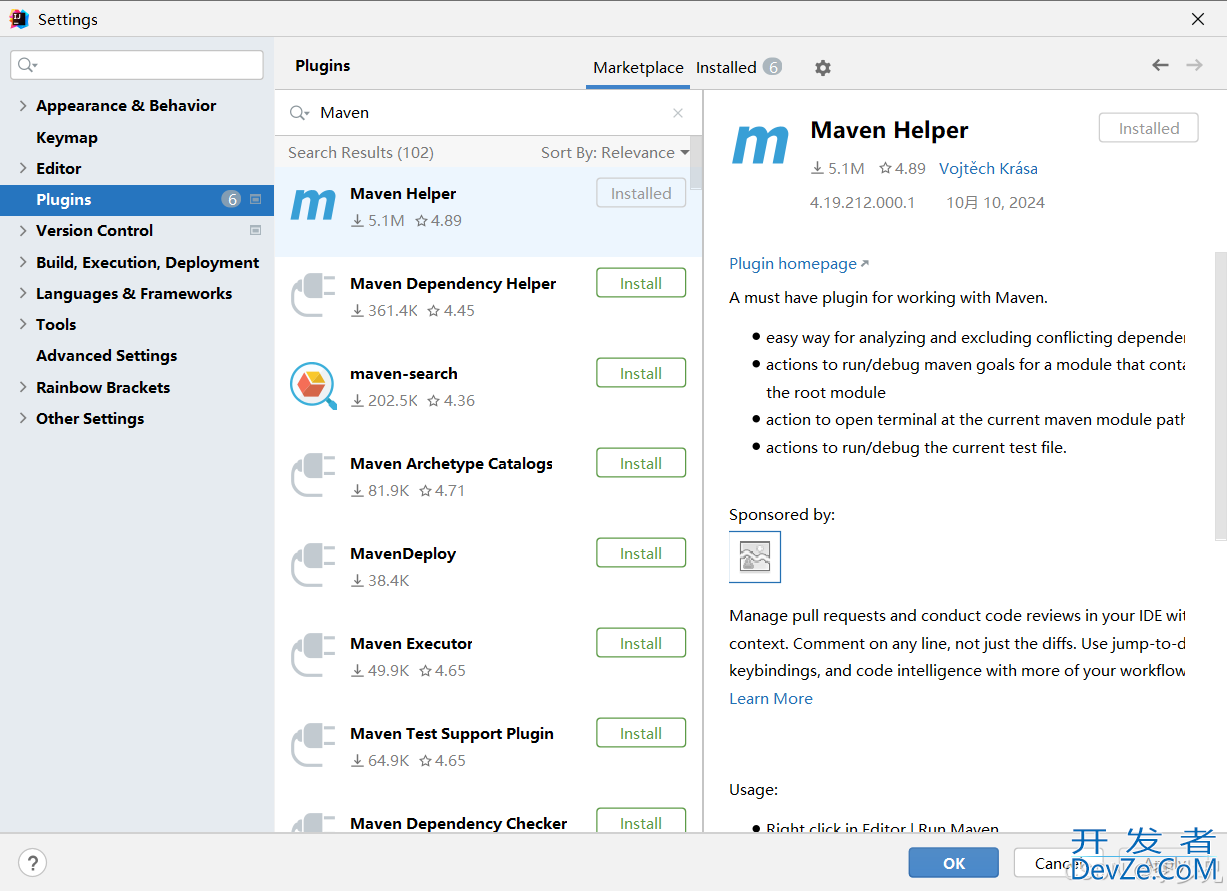Navigate back with left arrow
Screen dimensions: 1227x891
click(x=1160, y=65)
